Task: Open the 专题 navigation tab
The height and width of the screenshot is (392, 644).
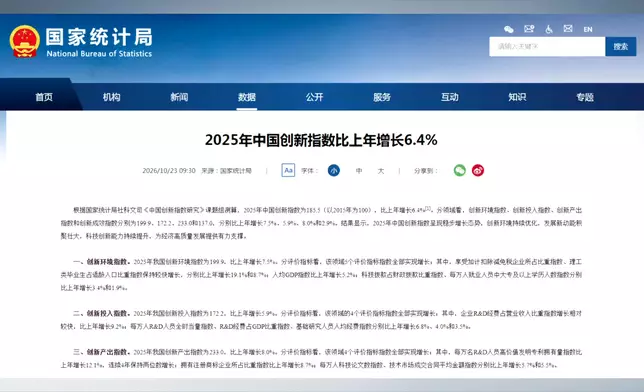Action: pos(585,97)
